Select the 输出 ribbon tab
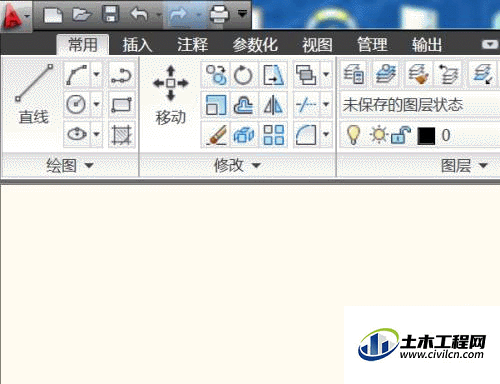500x384 pixels. (427, 45)
